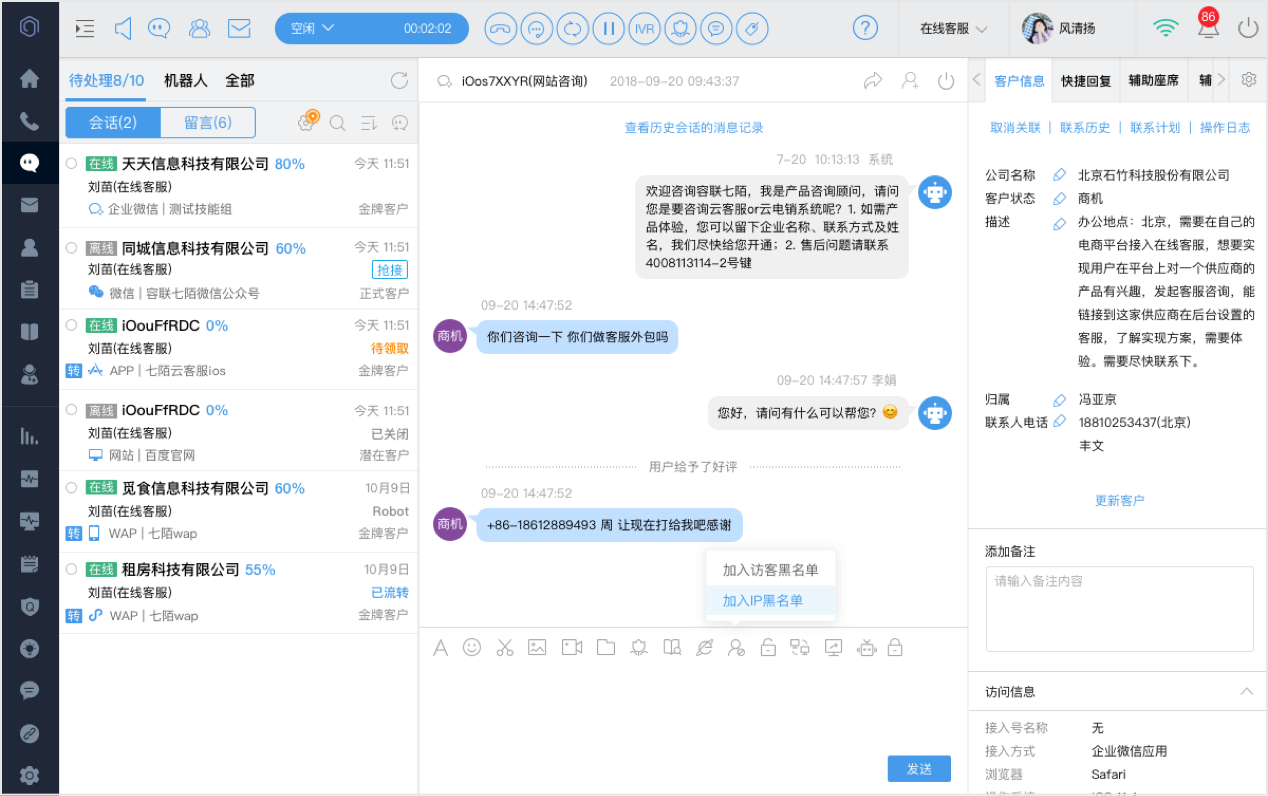Click the 取消关联 link
1268x796 pixels.
1015,127
